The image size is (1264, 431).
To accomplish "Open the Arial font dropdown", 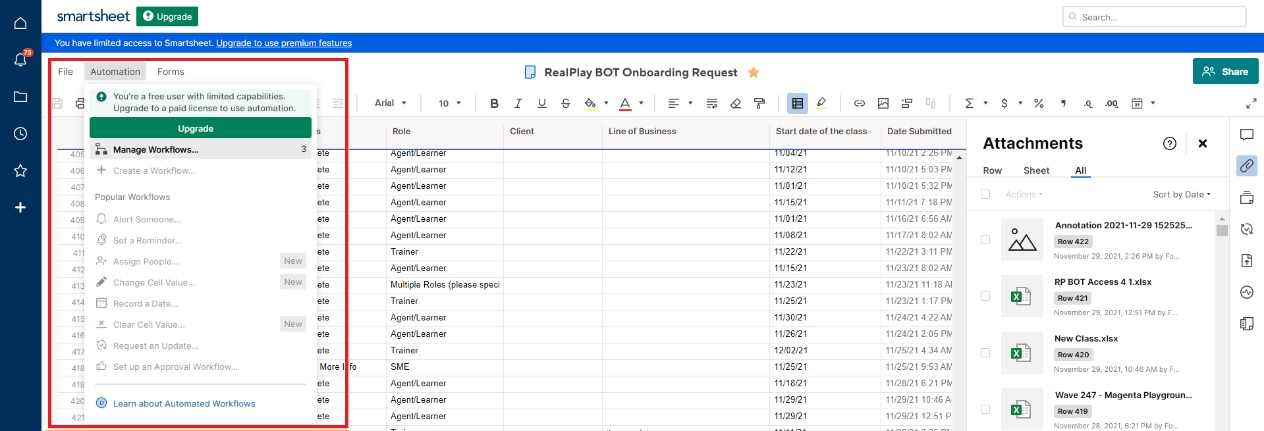I will coord(390,103).
